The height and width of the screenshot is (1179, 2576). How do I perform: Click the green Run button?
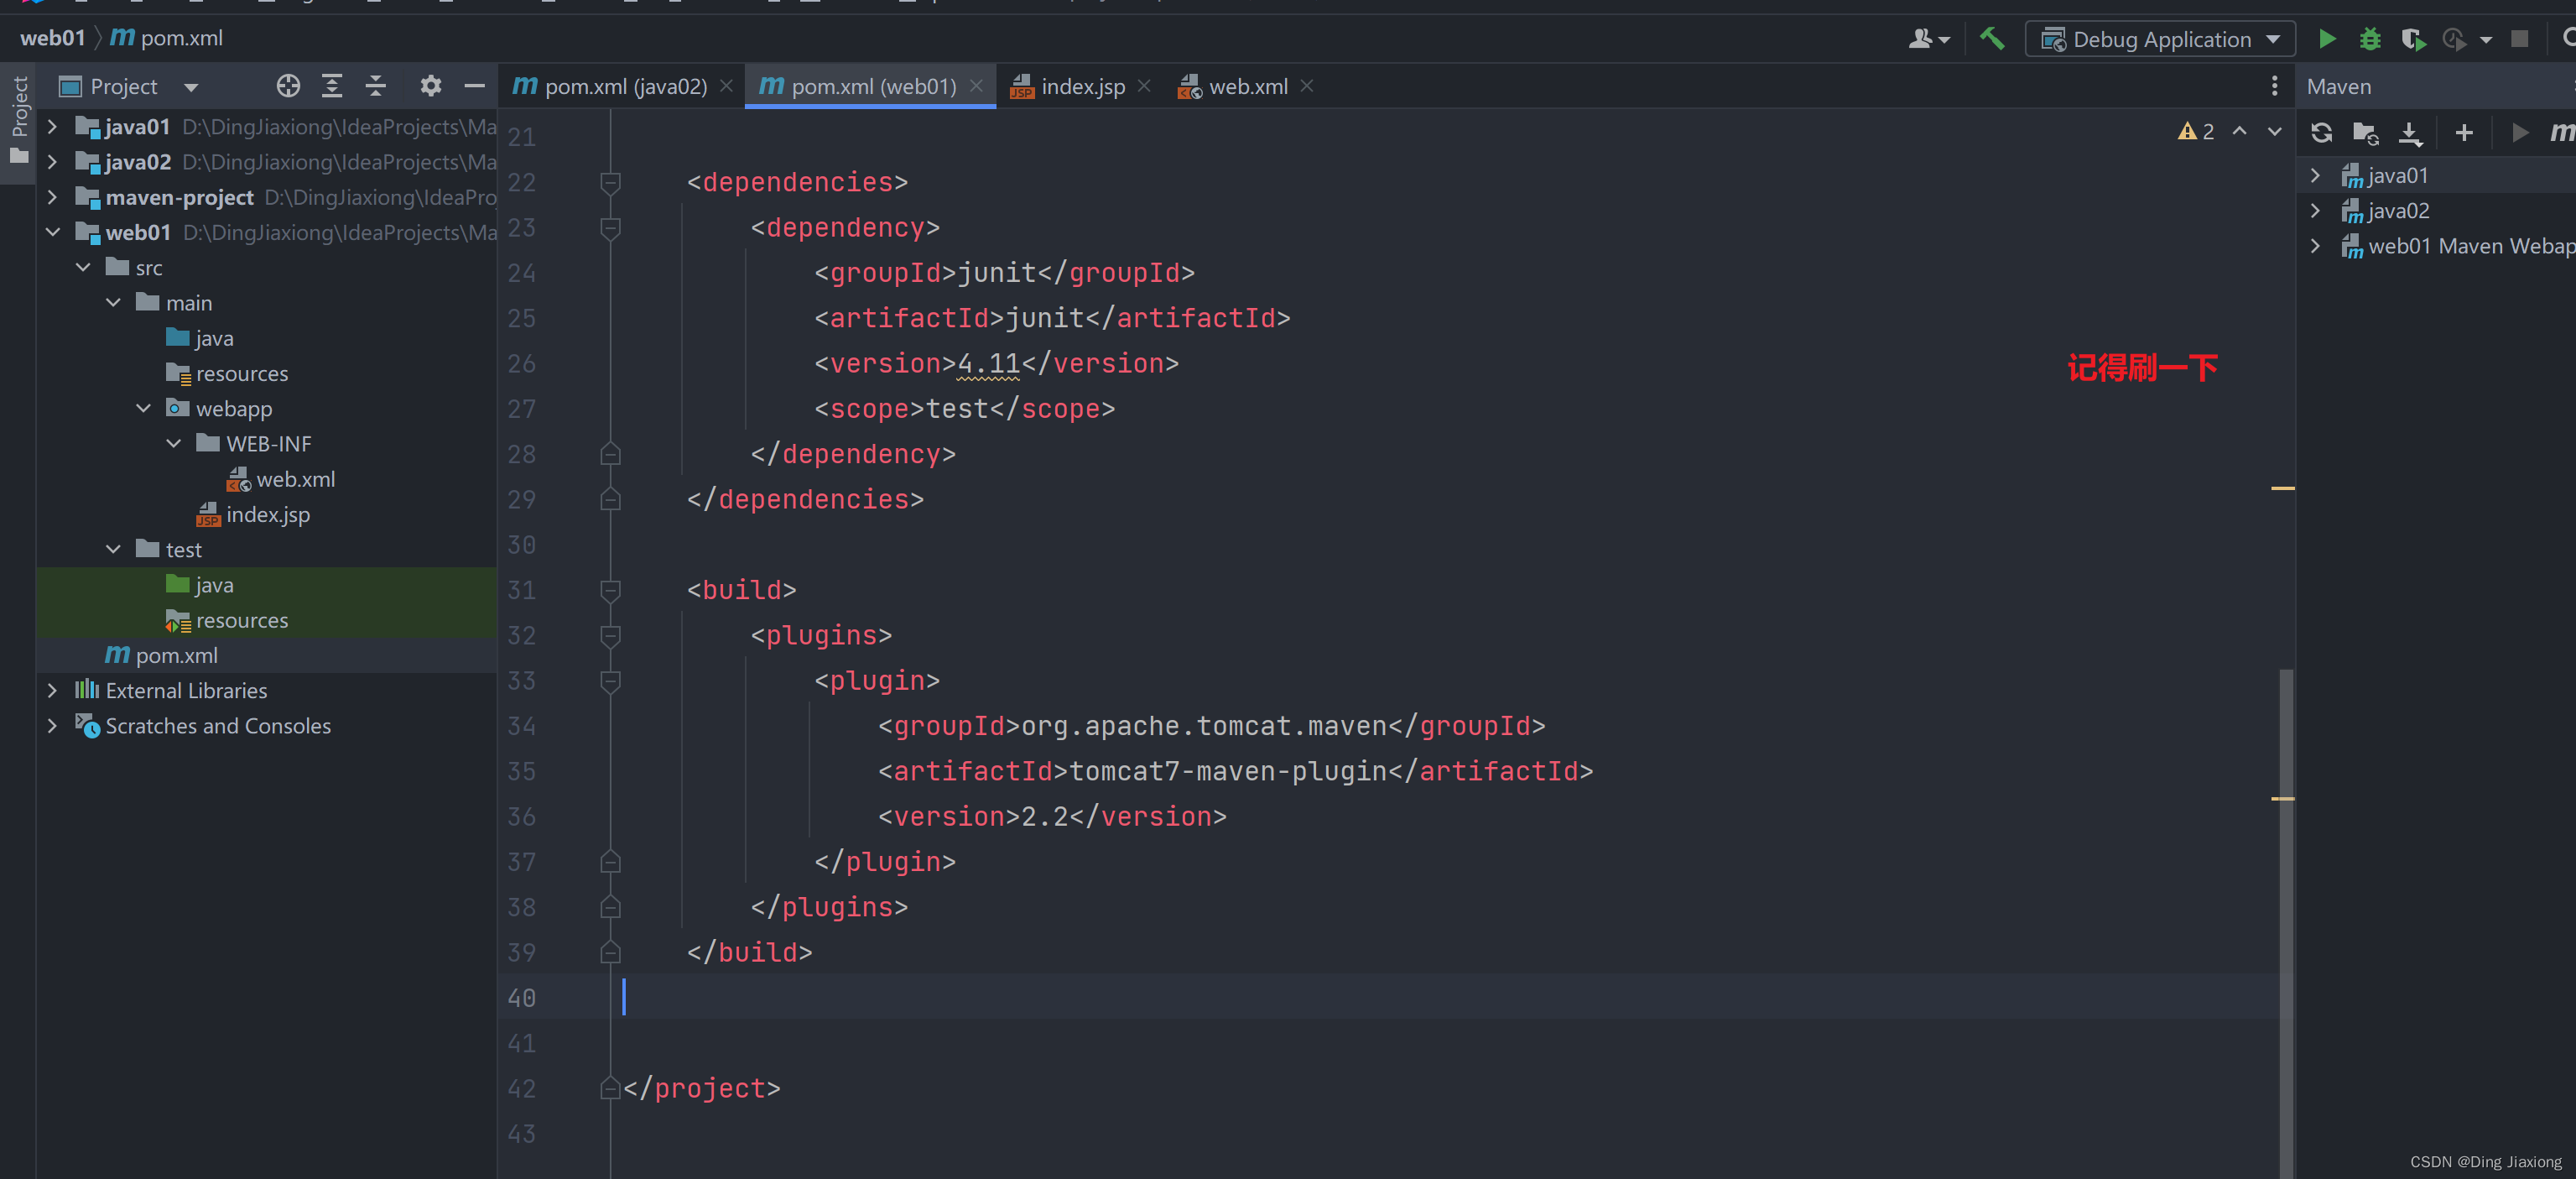point(2327,39)
